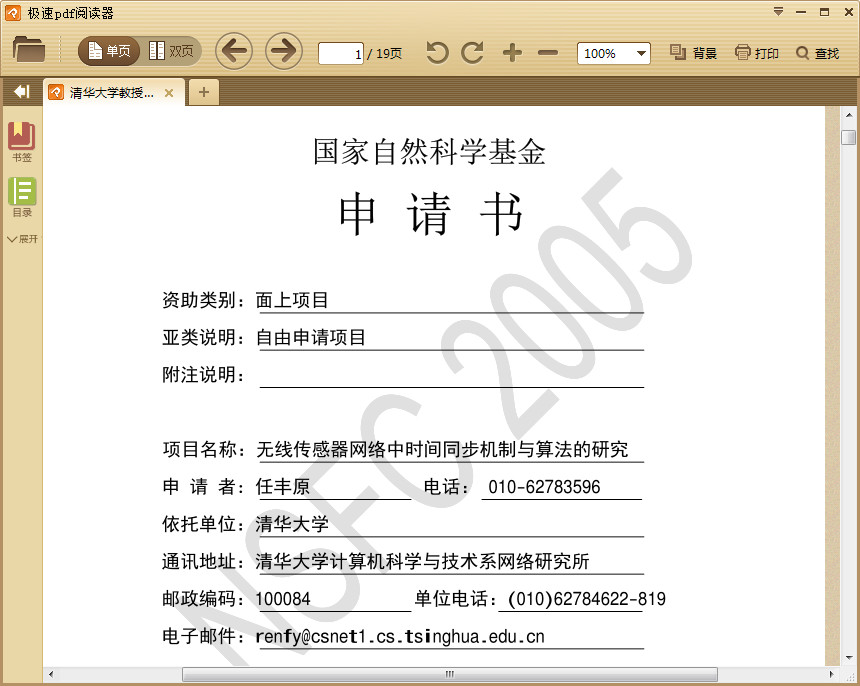The height and width of the screenshot is (686, 860).
Task: Collapse the left sidebar with the arrow icon
Action: tap(20, 91)
